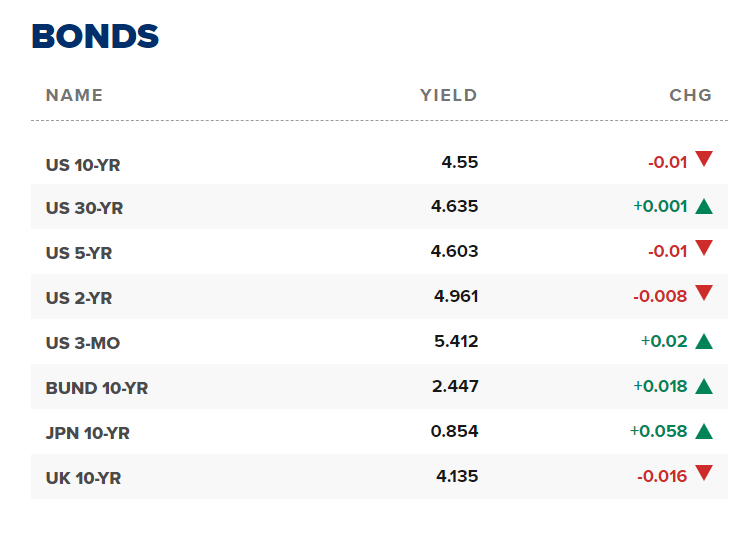The height and width of the screenshot is (534, 754).
Task: Select the UK 10-YR bond name
Action: coord(83,478)
